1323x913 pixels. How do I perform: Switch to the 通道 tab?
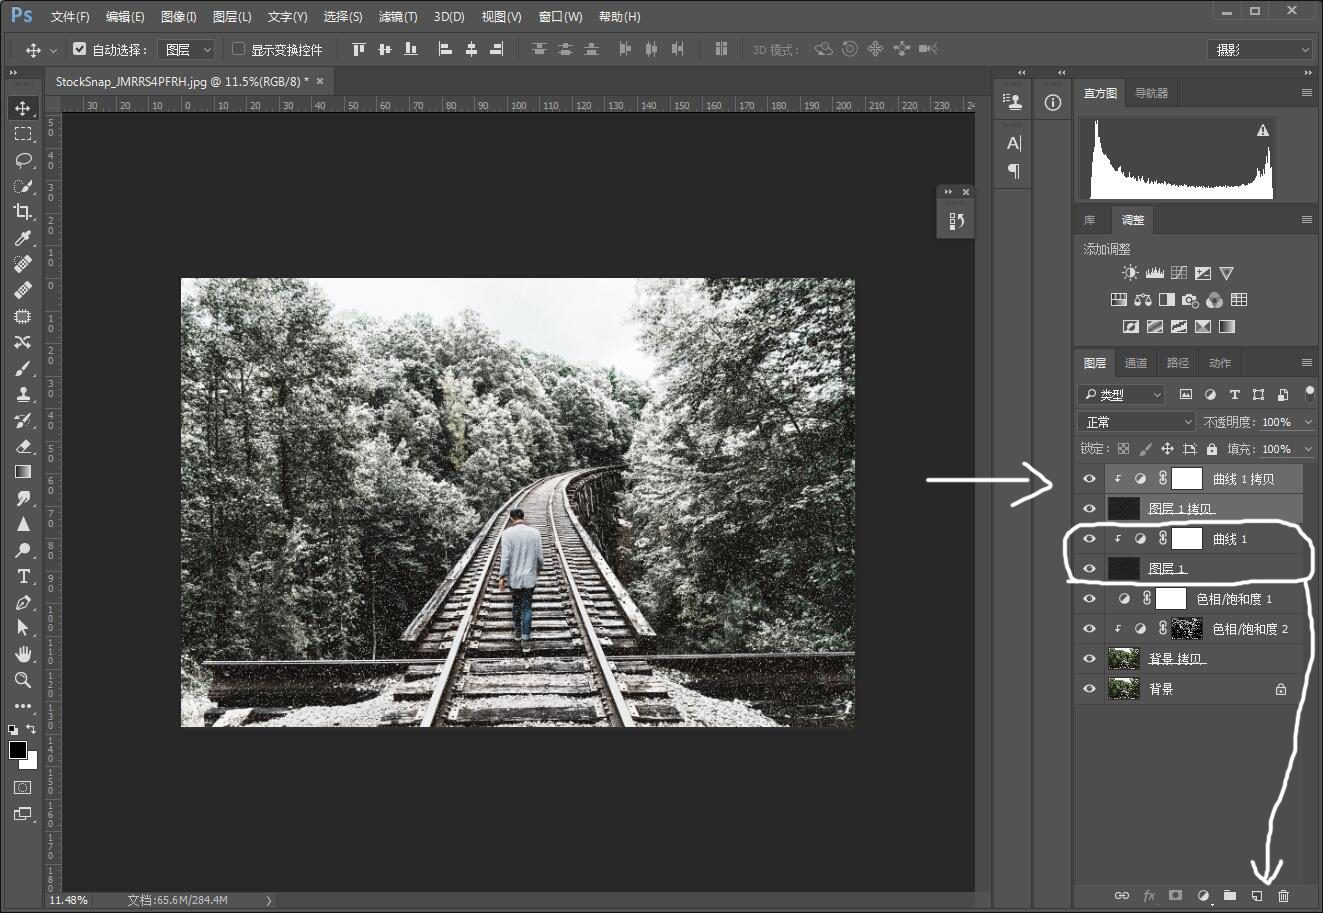[x=1136, y=363]
